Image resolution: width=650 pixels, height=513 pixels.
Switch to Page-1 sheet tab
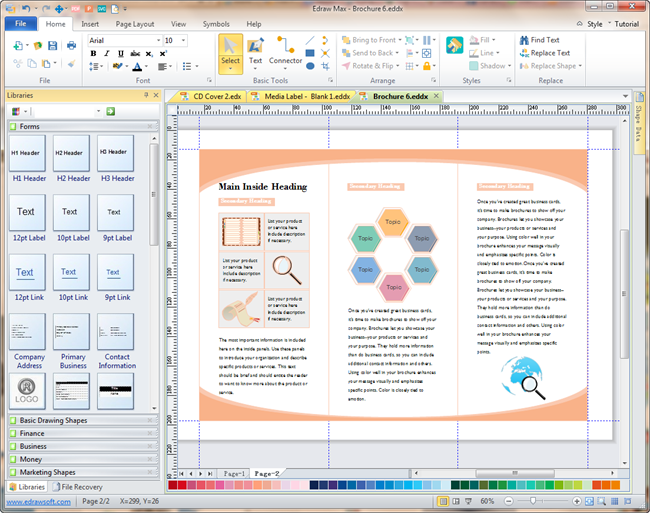tap(234, 472)
